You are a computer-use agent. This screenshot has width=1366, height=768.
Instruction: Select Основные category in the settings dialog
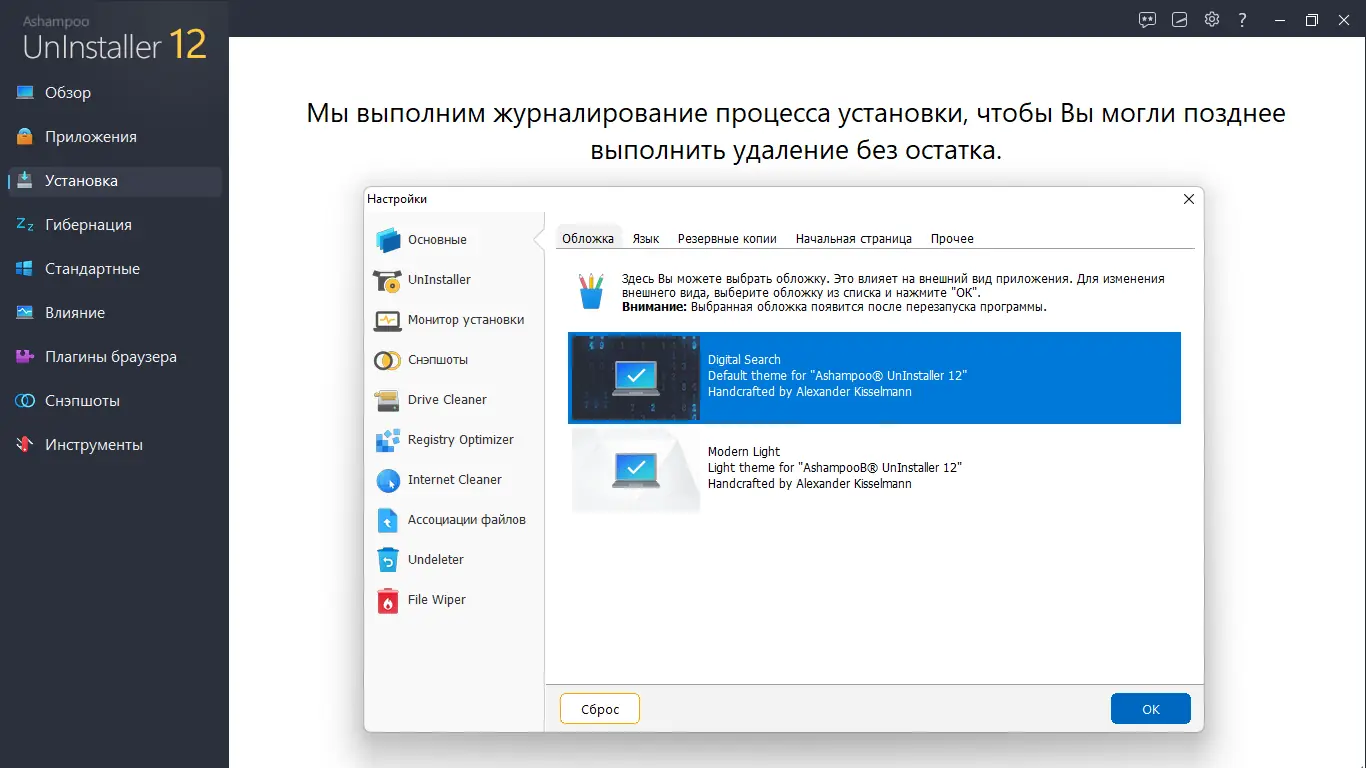pyautogui.click(x=456, y=240)
